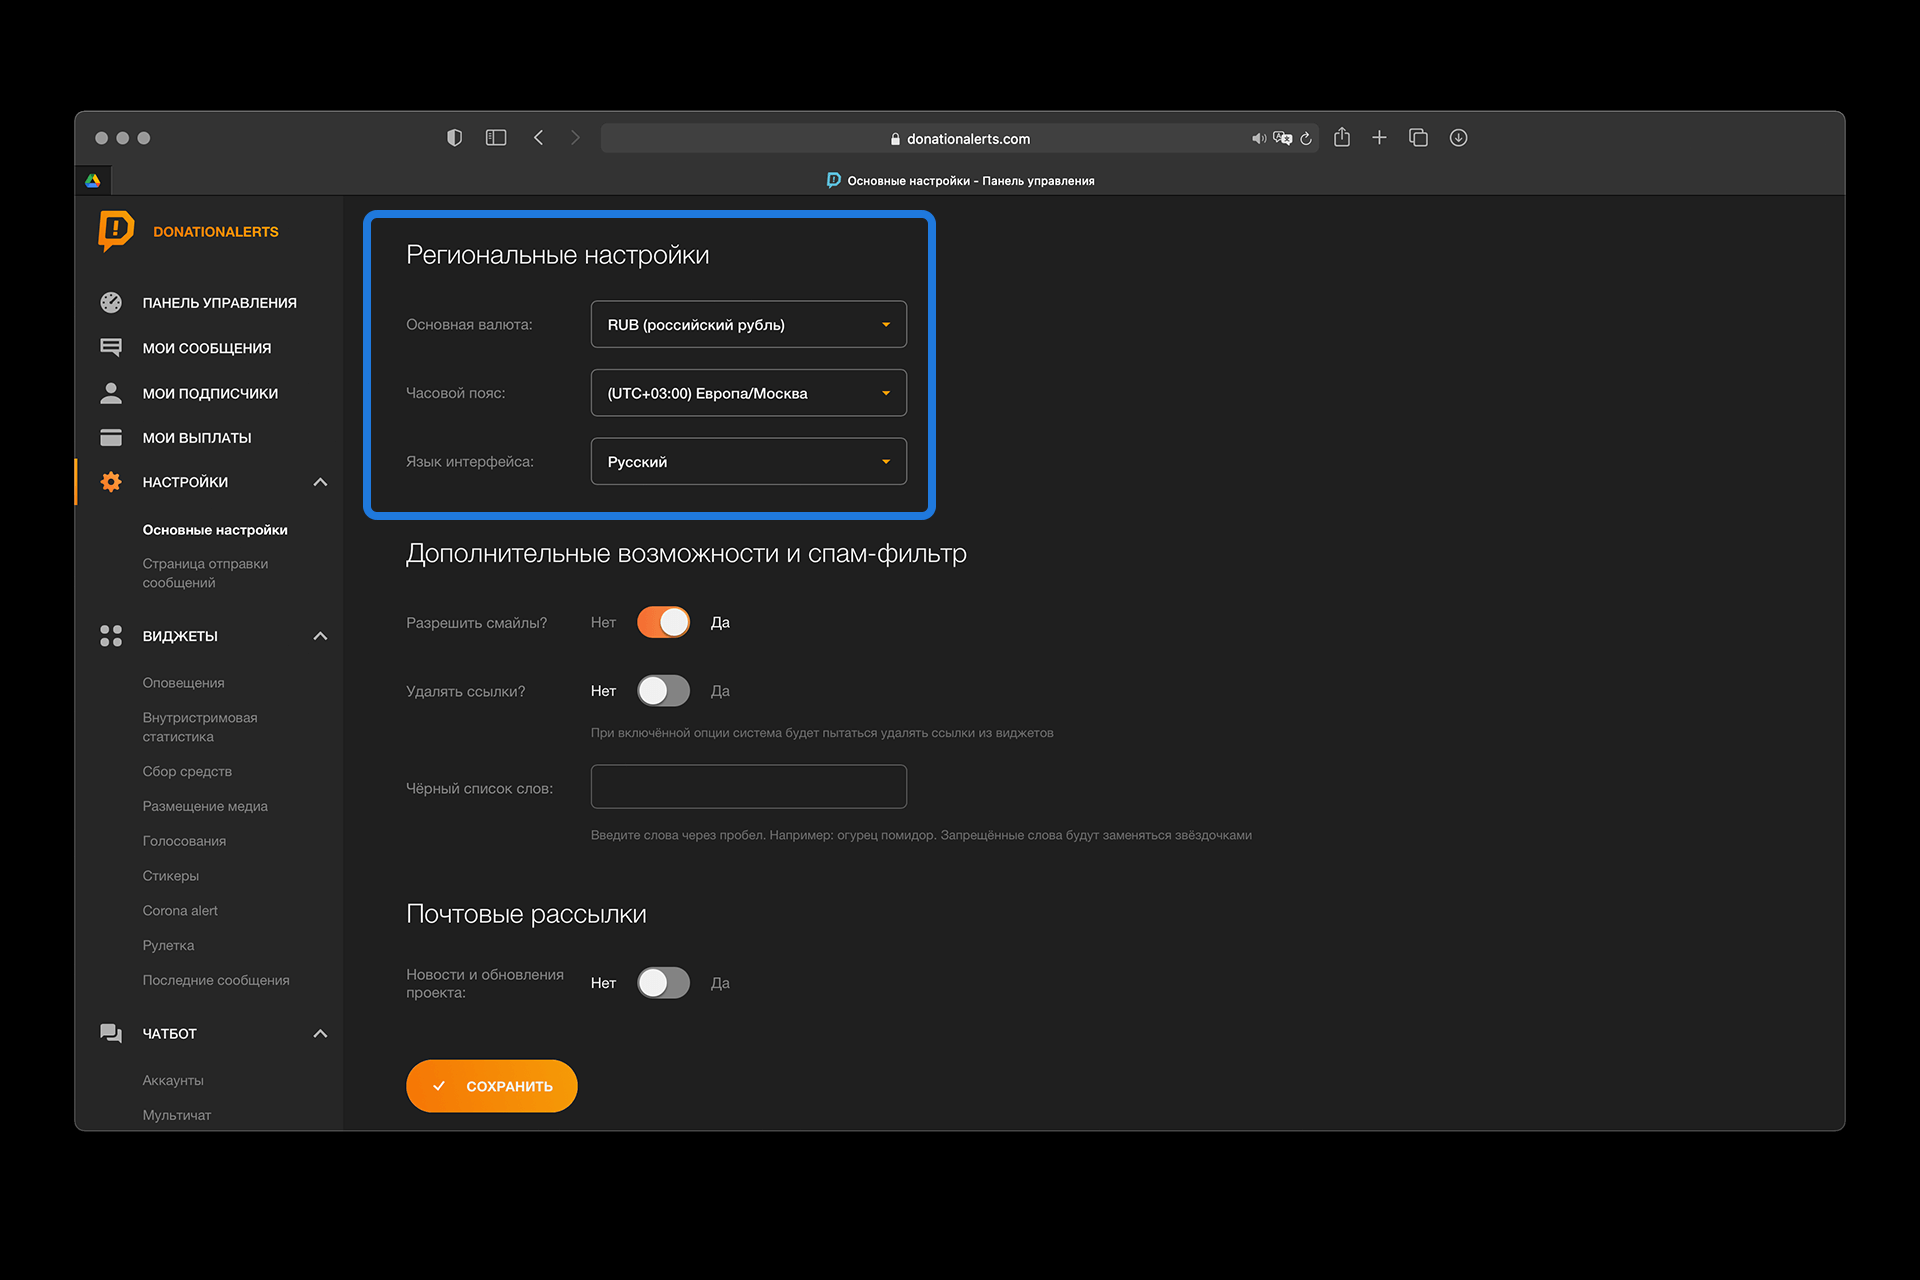1920x1280 pixels.
Task: Open Голосования link
Action: click(x=184, y=841)
